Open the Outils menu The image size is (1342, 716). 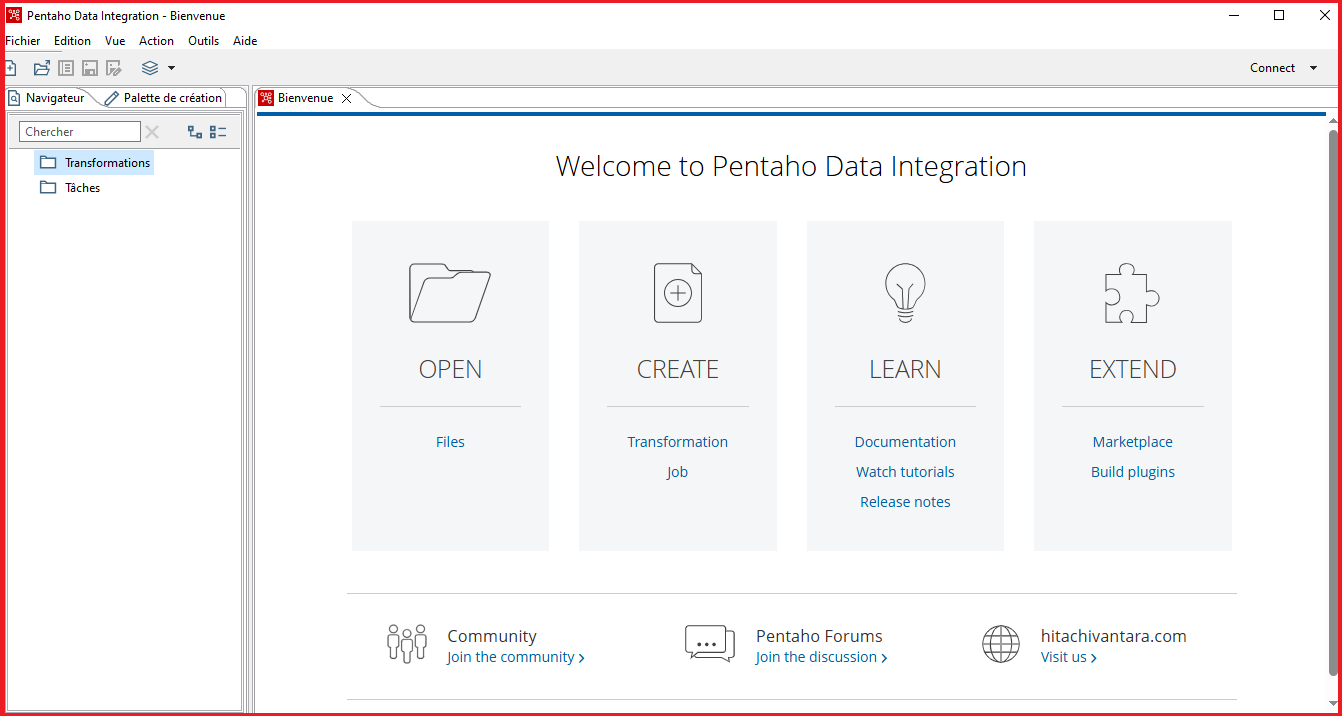pyautogui.click(x=203, y=41)
